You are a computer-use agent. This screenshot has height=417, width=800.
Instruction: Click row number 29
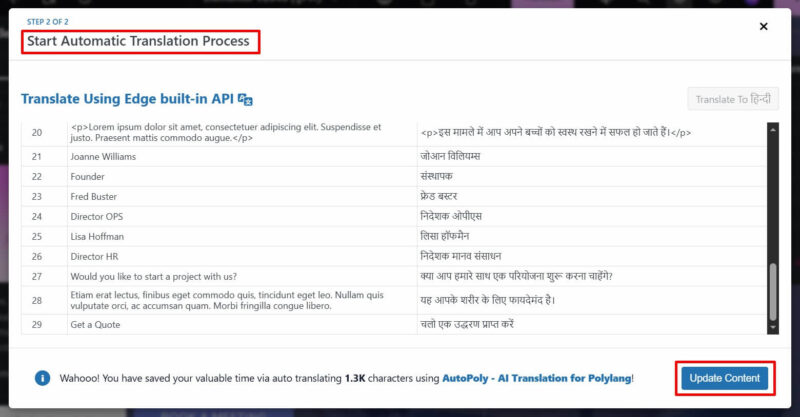pyautogui.click(x=37, y=325)
